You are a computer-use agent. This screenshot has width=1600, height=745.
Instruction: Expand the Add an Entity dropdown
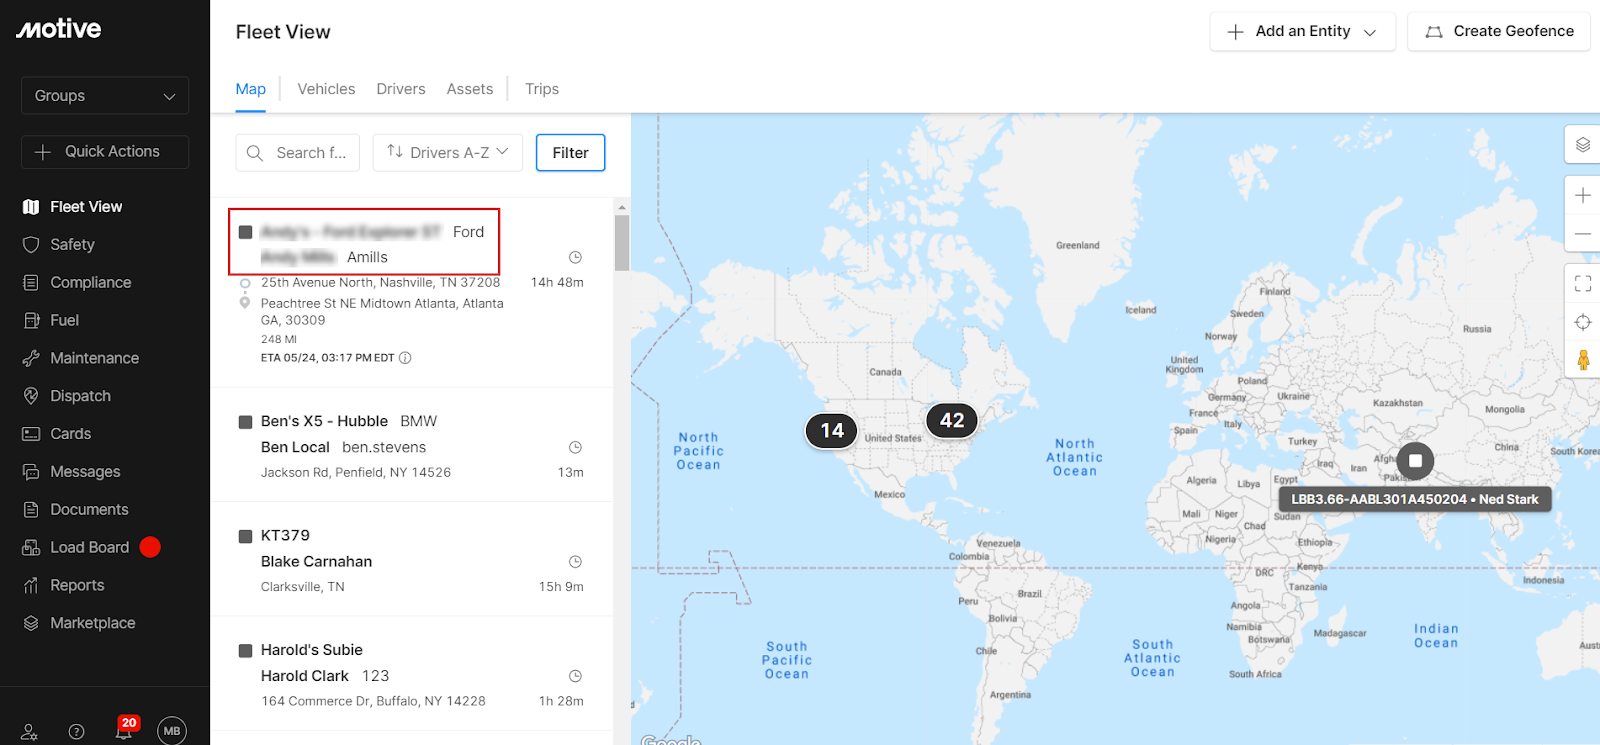(x=1302, y=32)
